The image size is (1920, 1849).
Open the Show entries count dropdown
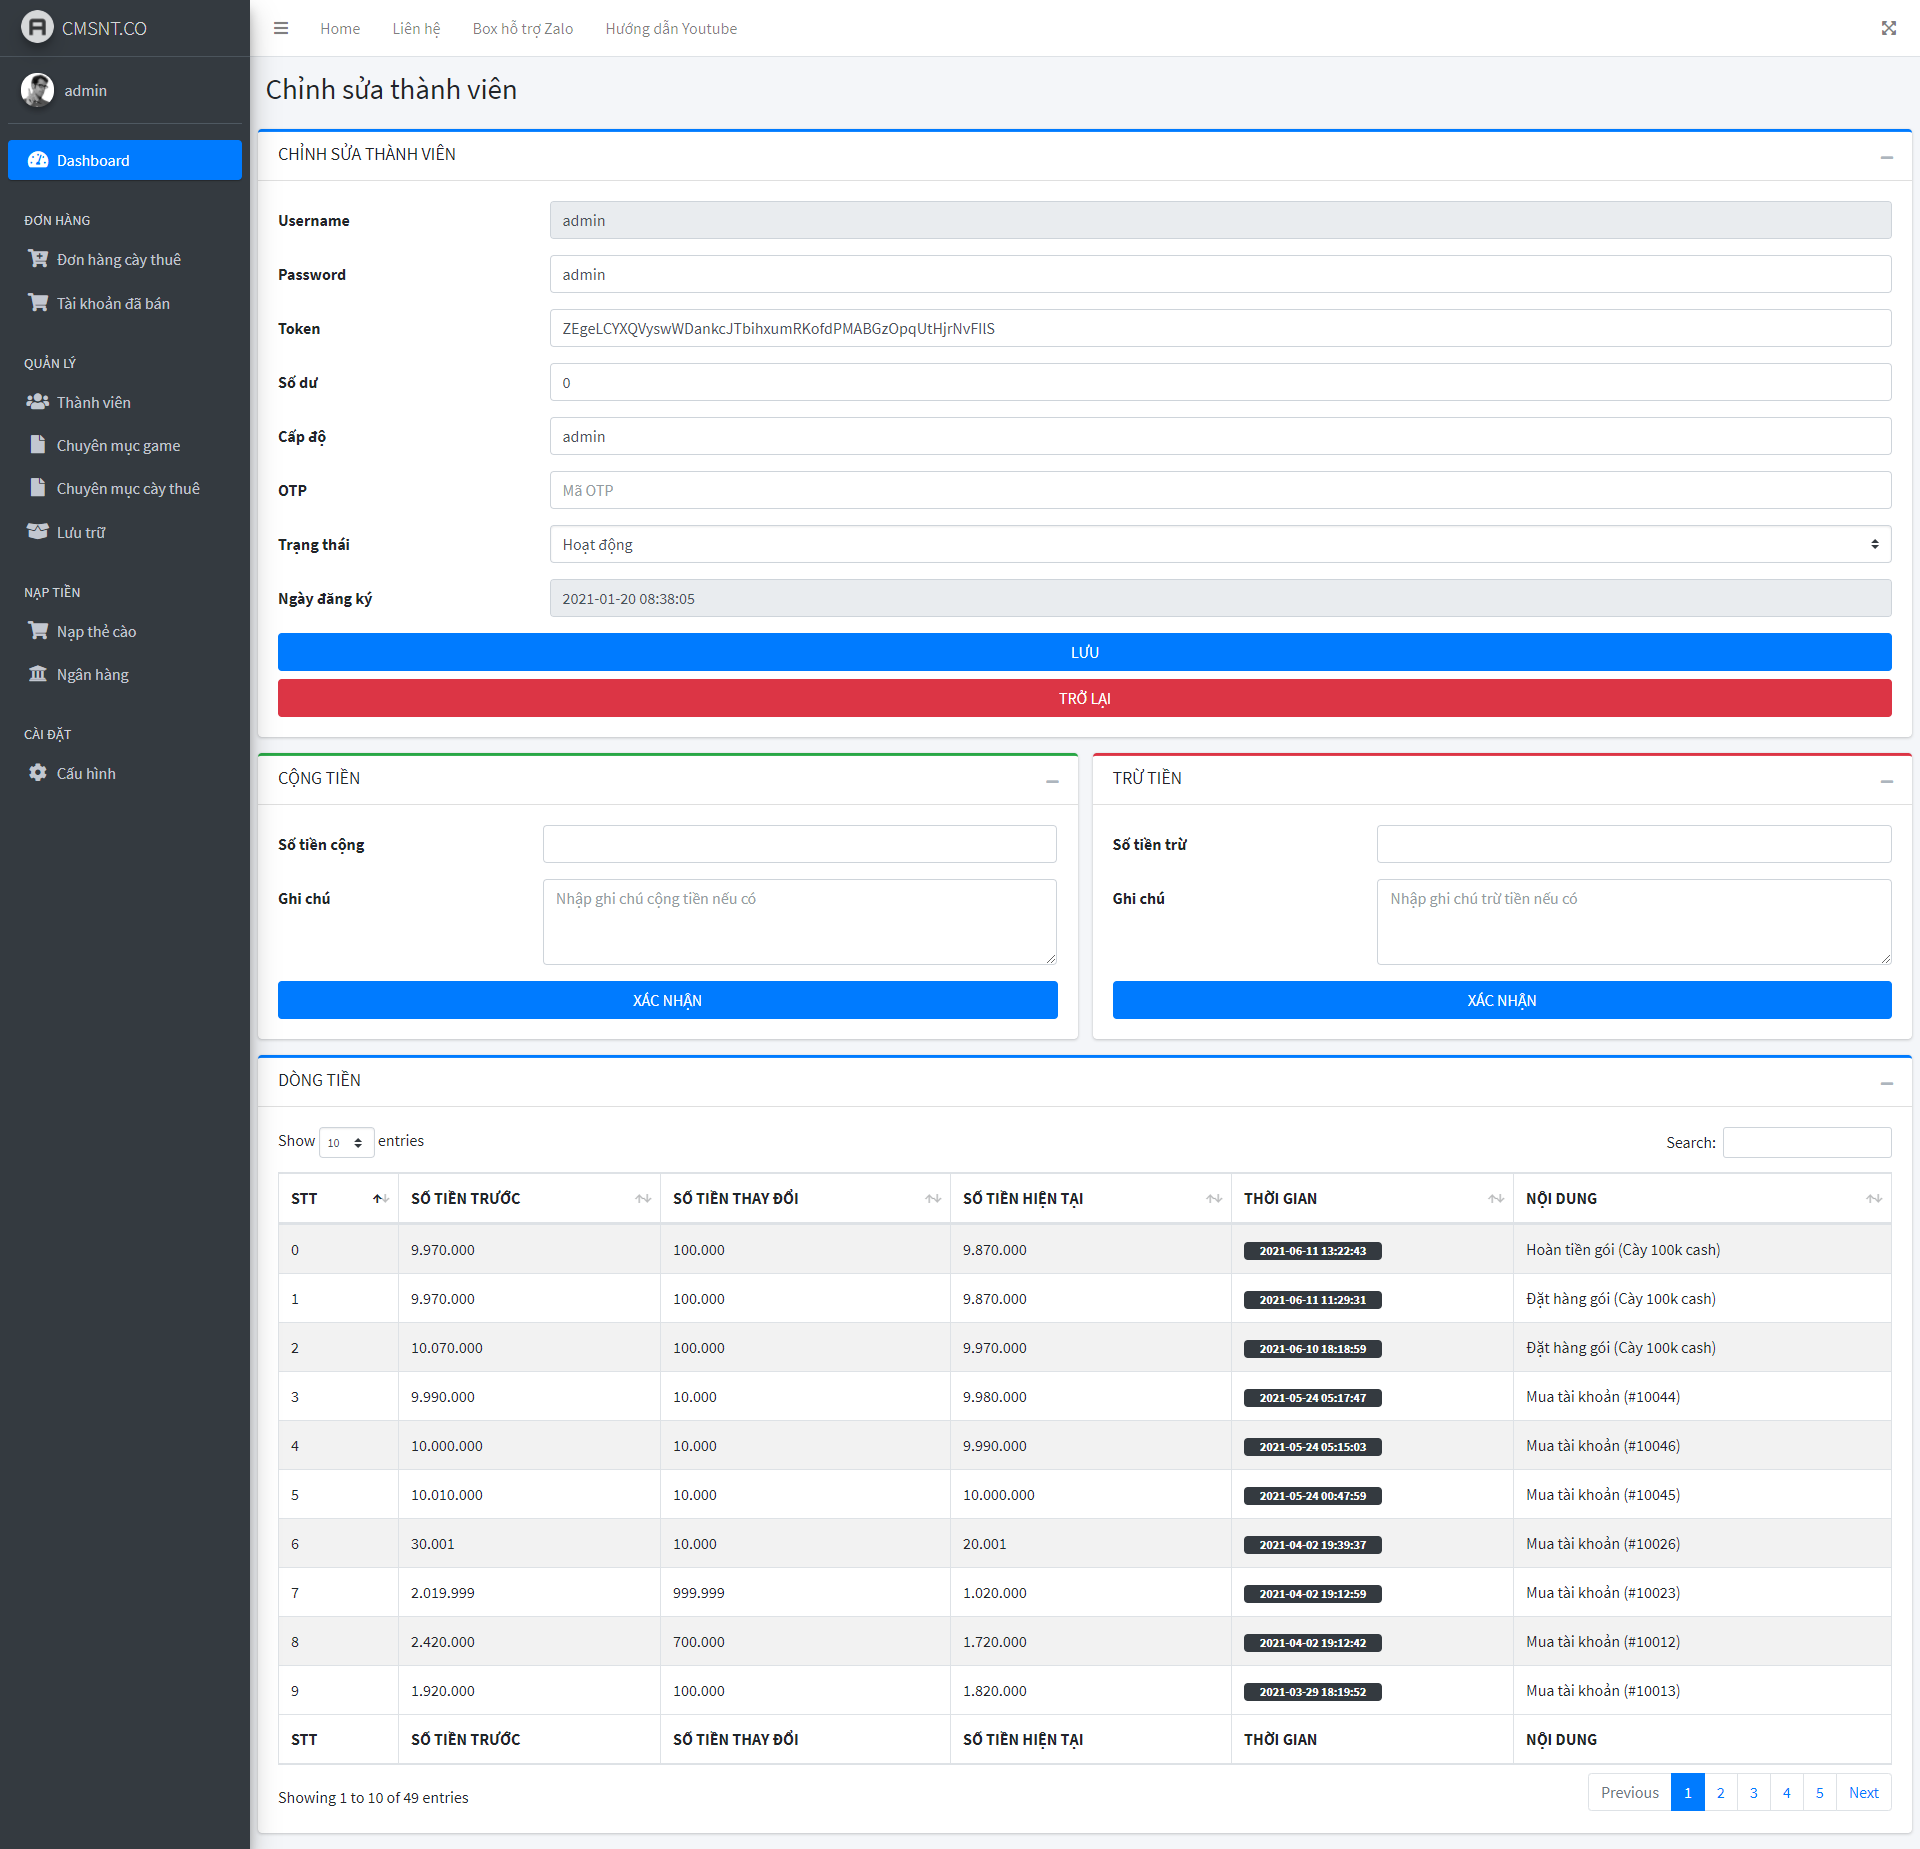[346, 1142]
